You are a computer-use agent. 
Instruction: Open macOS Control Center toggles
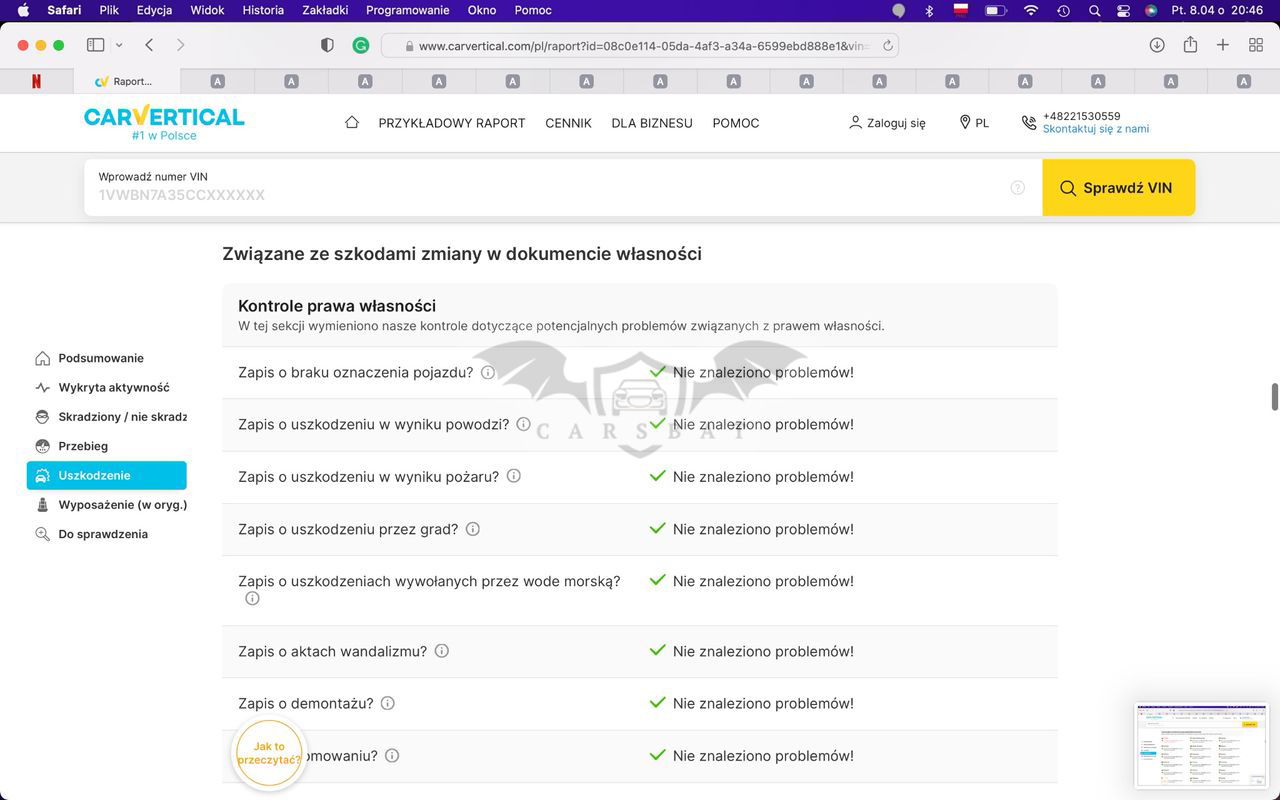1123,10
